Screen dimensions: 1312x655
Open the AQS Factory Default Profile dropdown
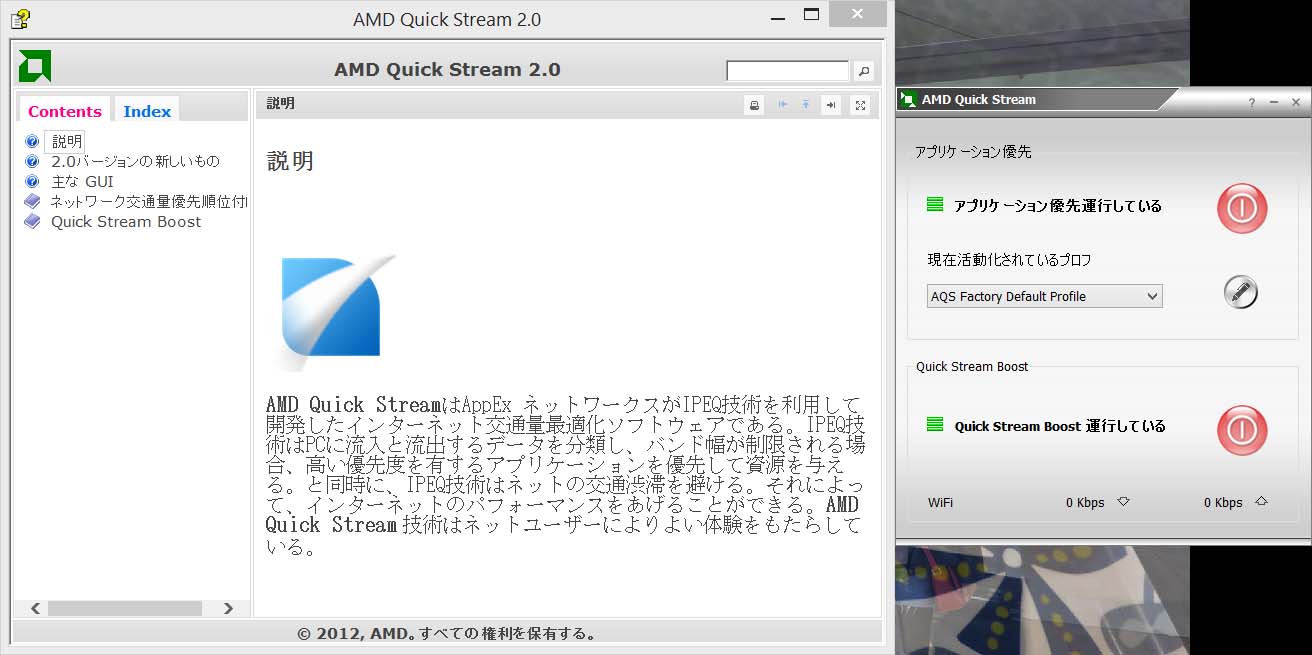[x=1045, y=296]
